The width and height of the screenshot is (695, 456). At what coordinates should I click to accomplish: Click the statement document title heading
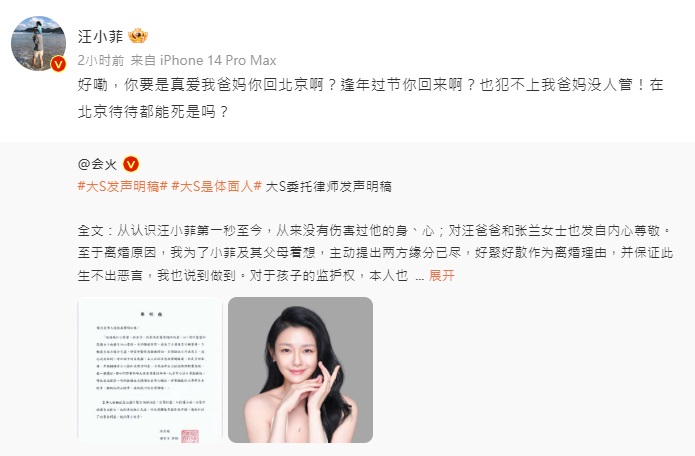(151, 314)
